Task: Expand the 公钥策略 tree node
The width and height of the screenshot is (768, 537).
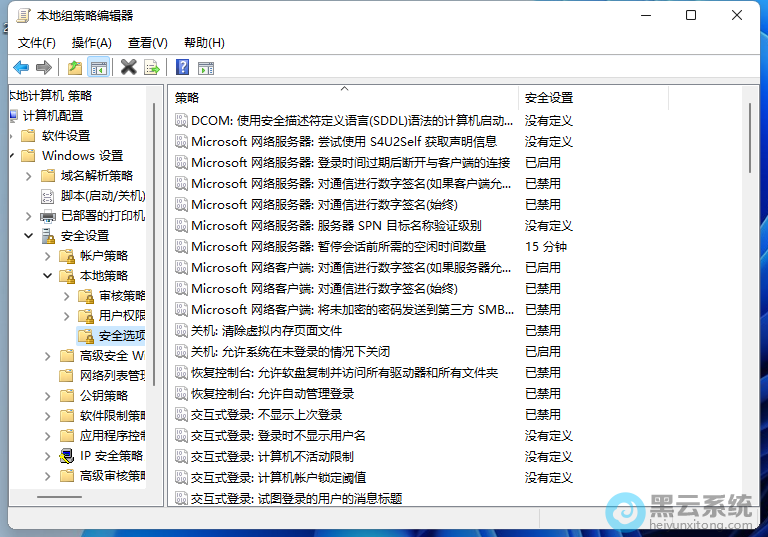Action: point(48,396)
